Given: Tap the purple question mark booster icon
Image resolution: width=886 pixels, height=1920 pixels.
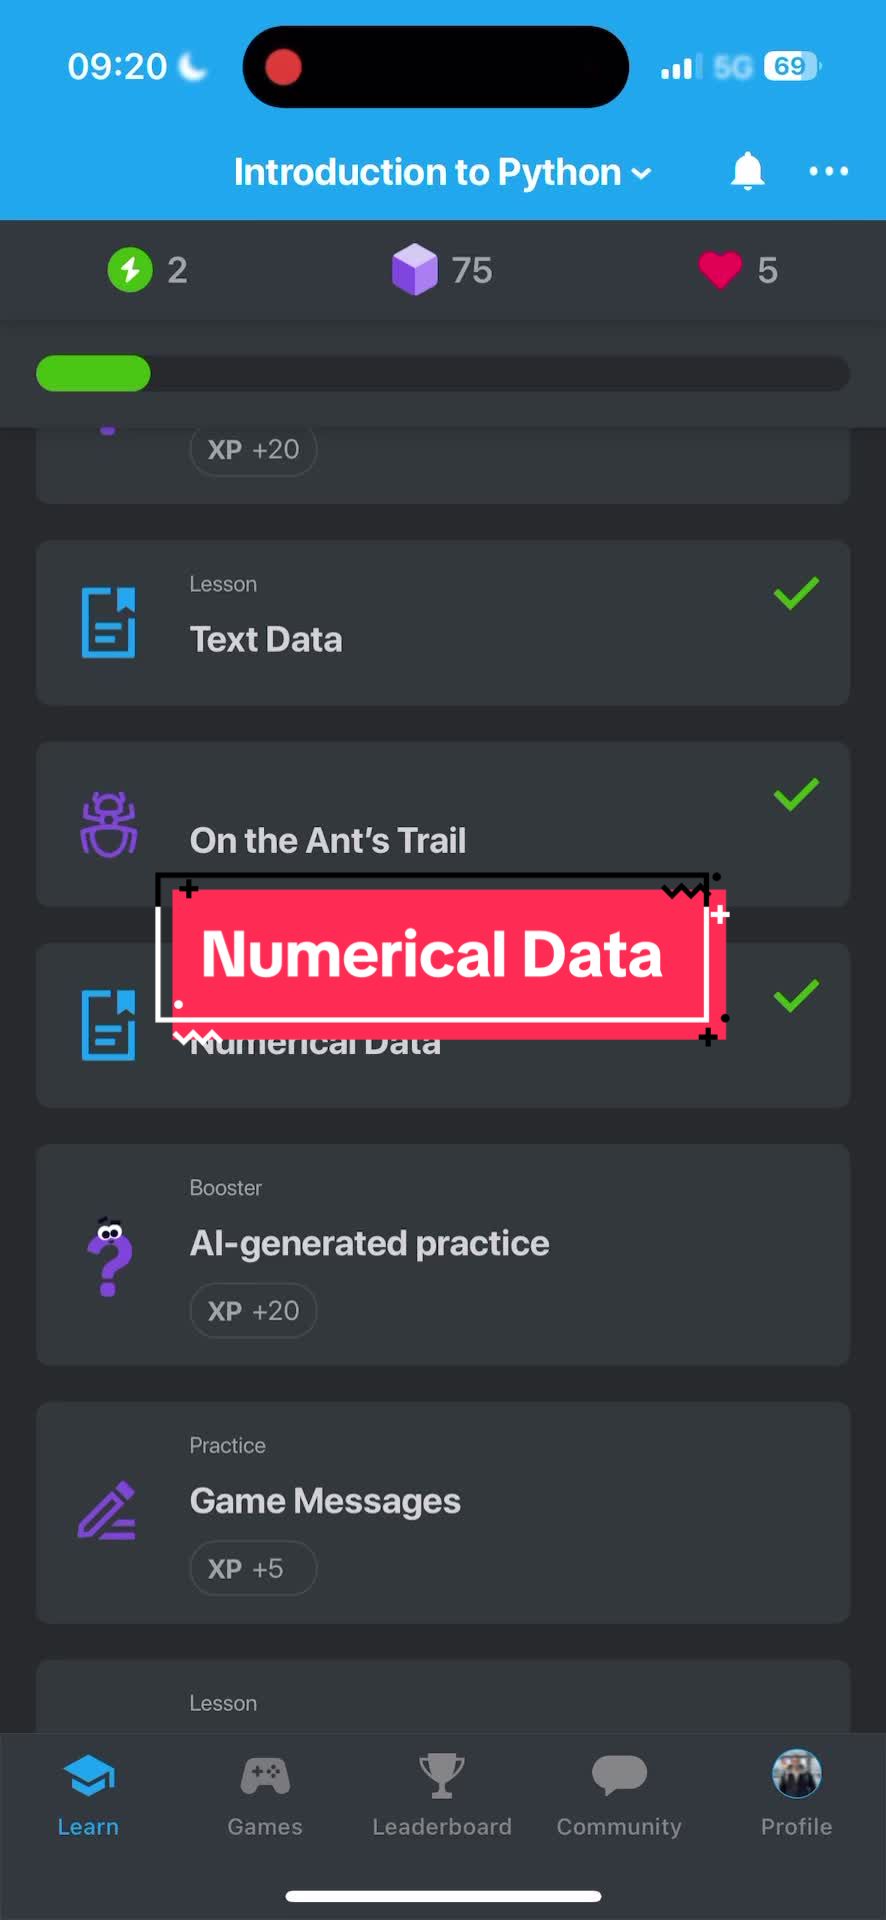Looking at the screenshot, I should click(x=110, y=1256).
